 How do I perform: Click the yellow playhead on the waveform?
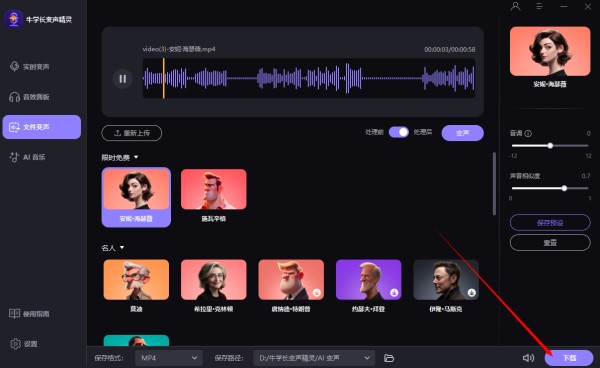coord(164,78)
